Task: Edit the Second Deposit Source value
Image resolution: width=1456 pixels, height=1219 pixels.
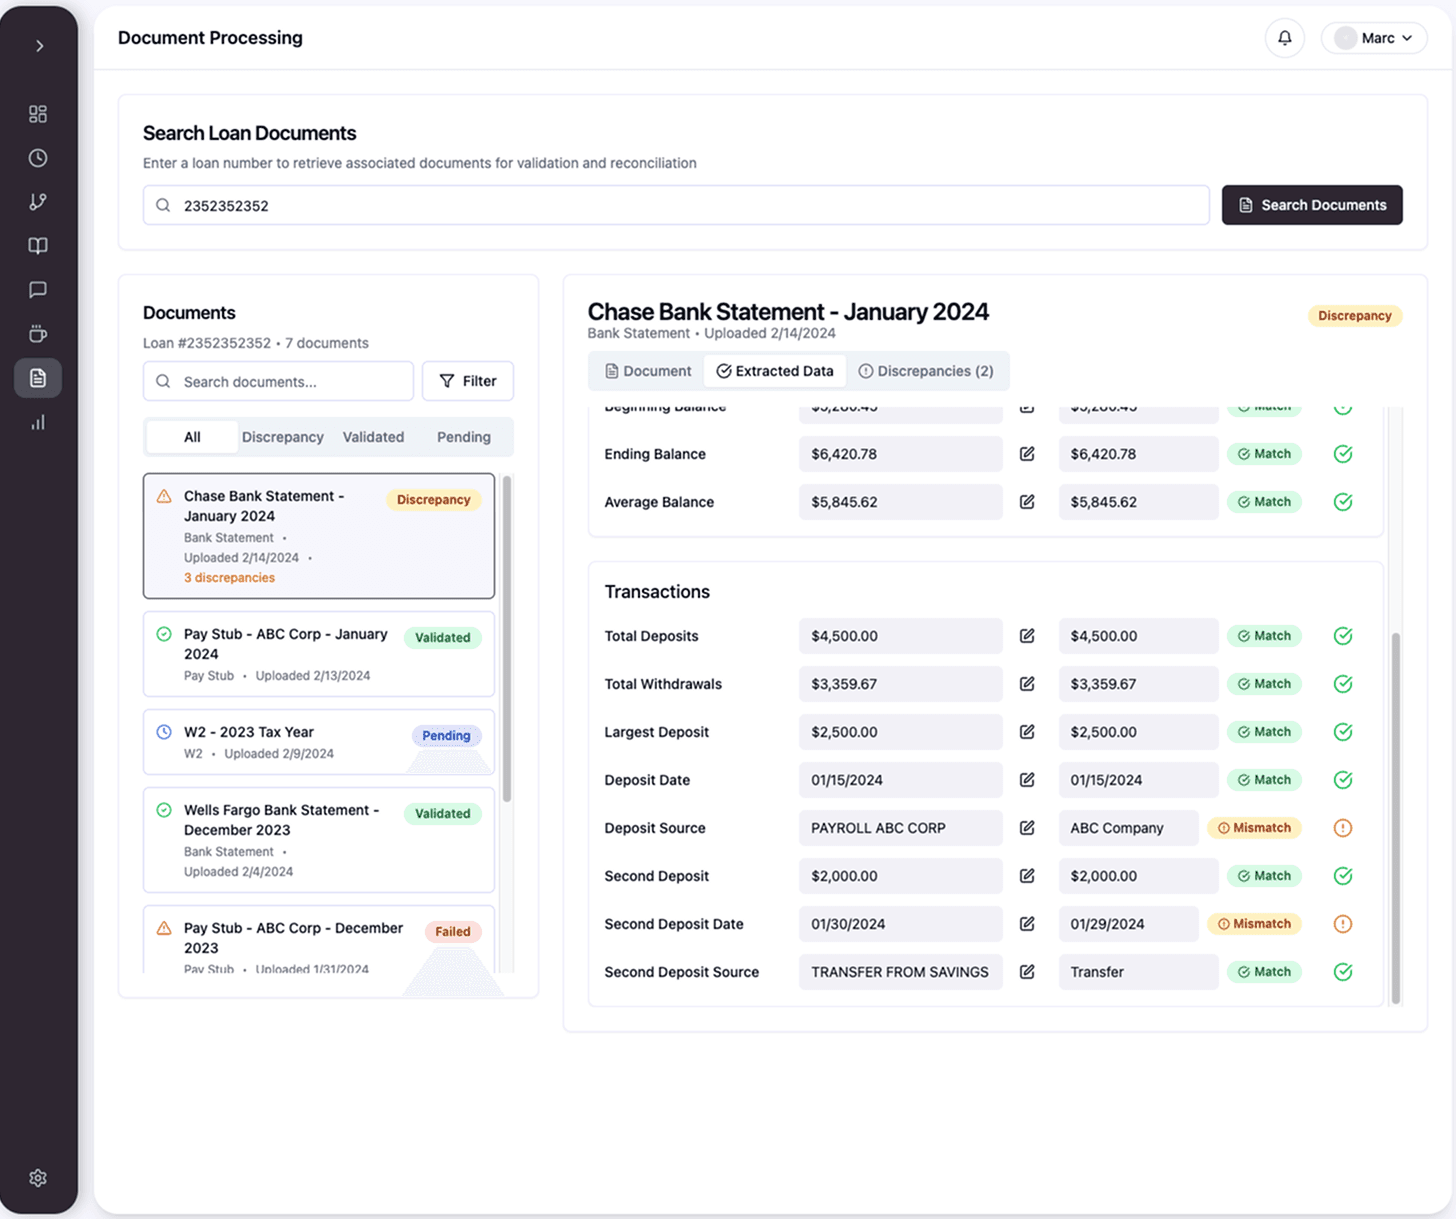Action: (1027, 972)
